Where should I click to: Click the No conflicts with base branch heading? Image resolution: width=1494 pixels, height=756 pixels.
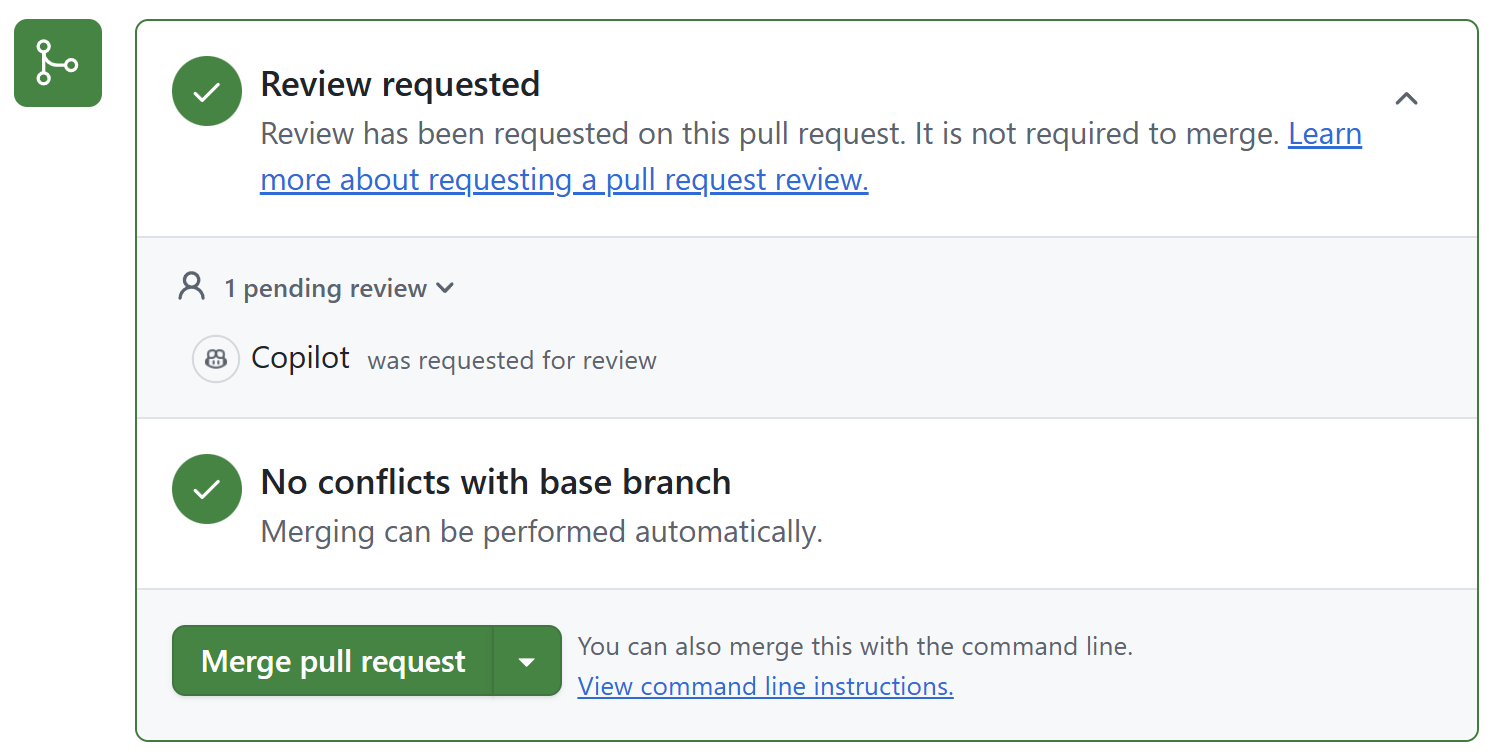coord(495,482)
